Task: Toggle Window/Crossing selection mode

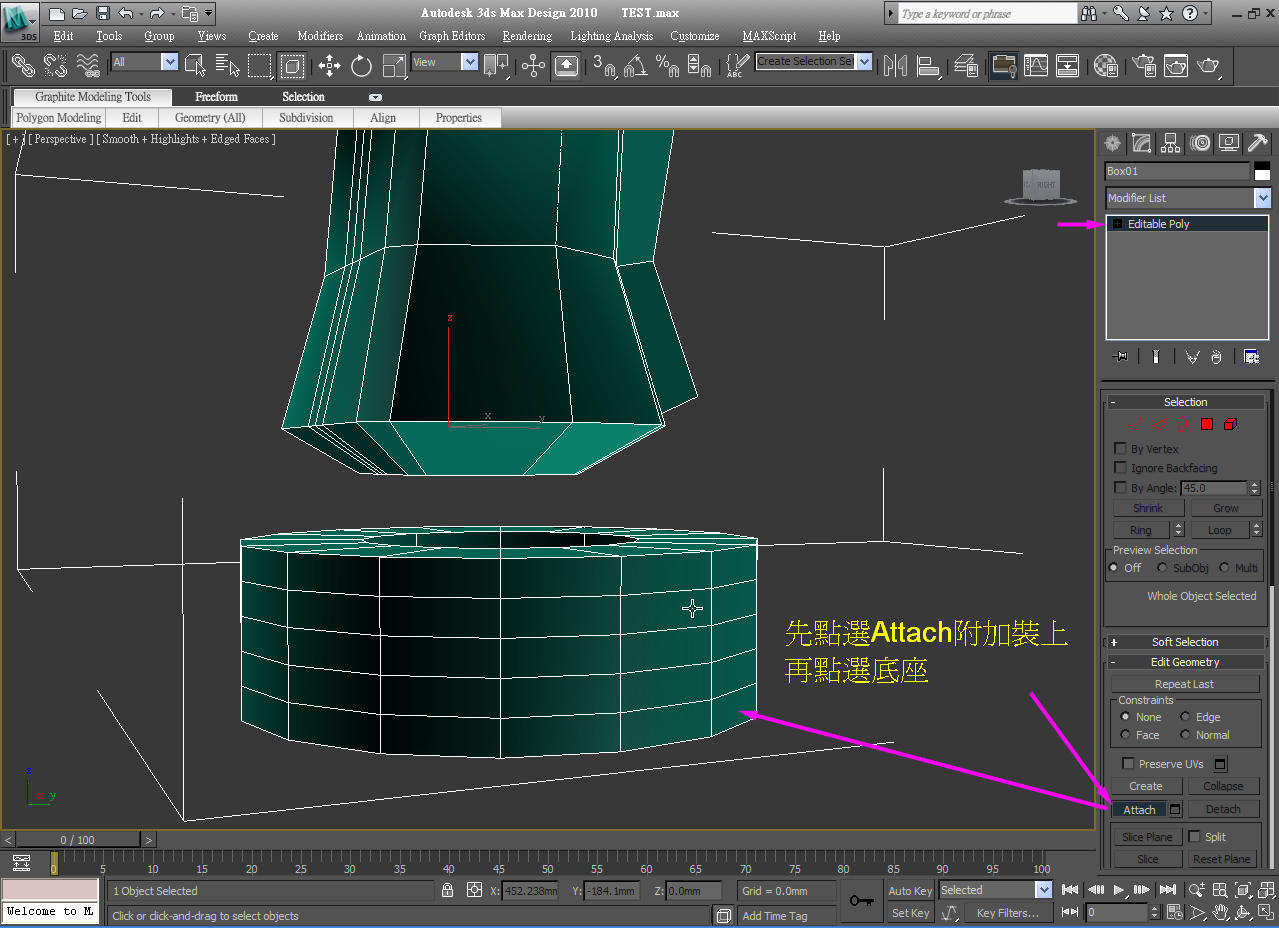Action: point(292,66)
